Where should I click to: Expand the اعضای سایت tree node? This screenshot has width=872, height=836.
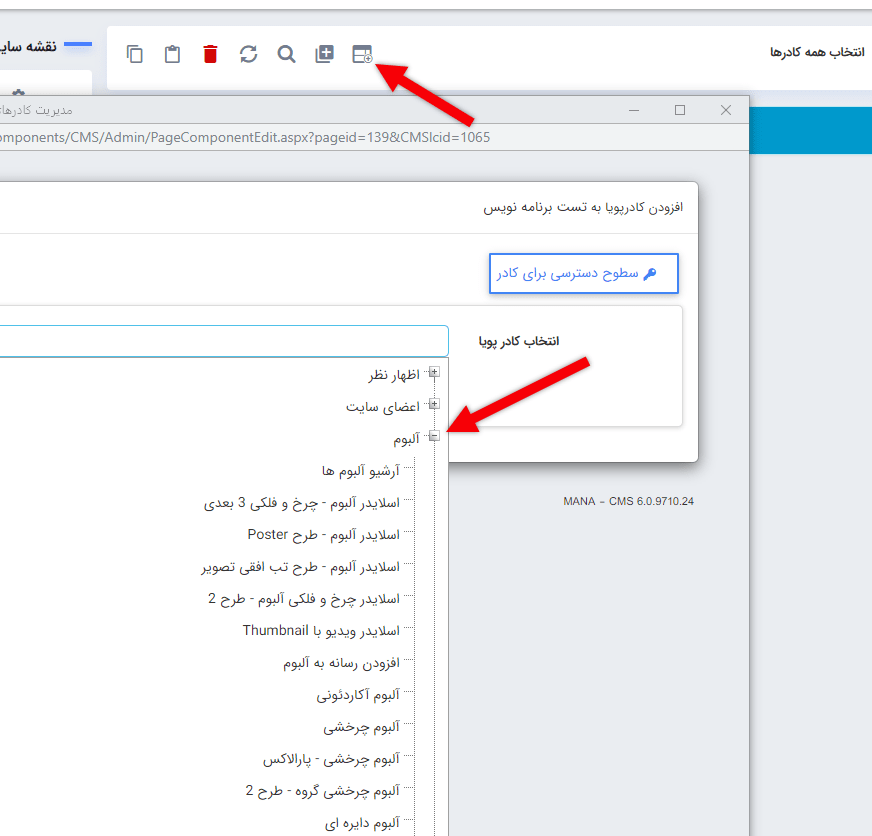(434, 404)
